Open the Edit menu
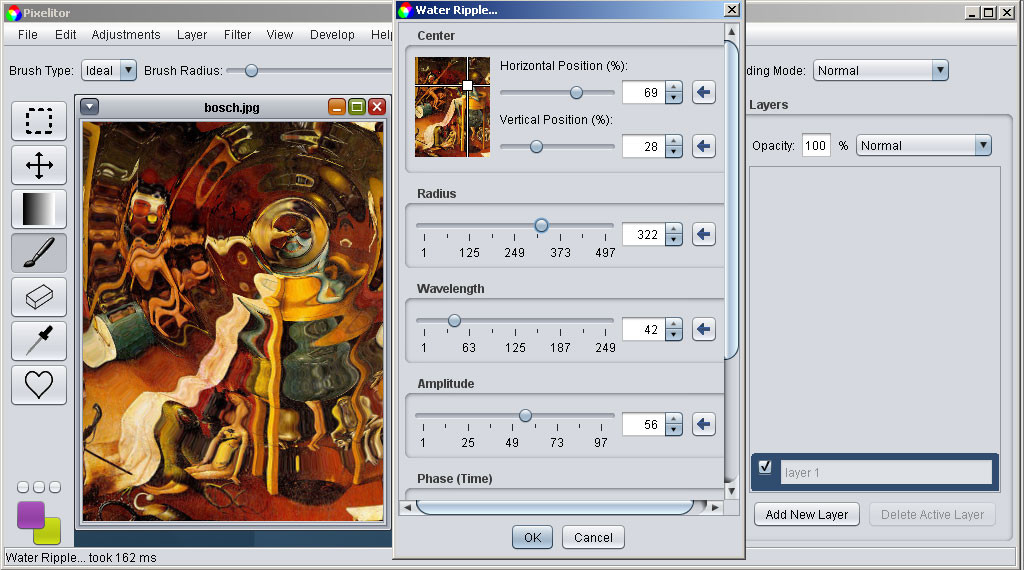Viewport: 1024px width, 570px height. point(65,35)
